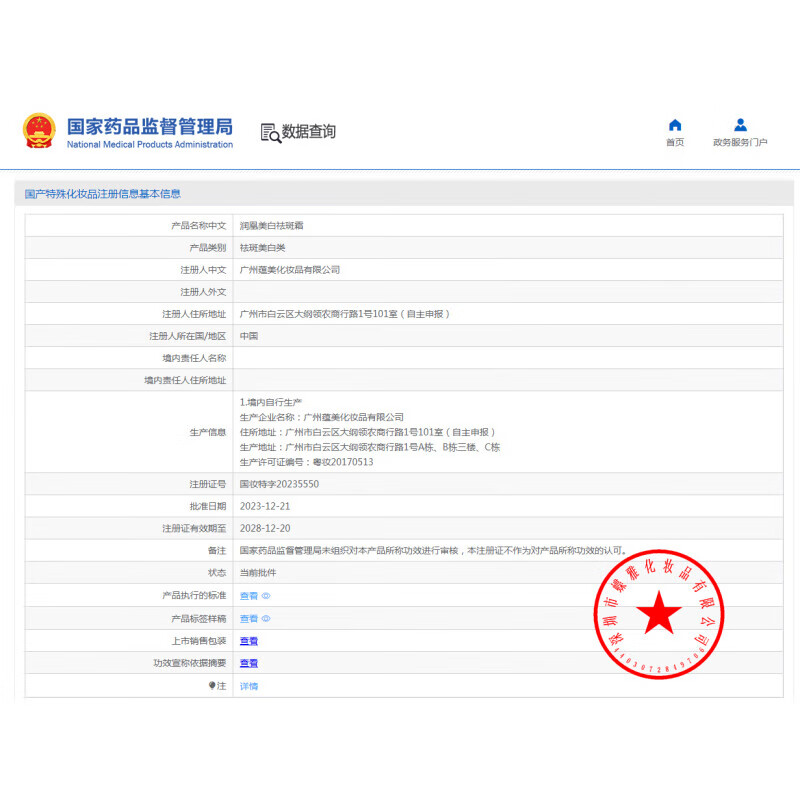The height and width of the screenshot is (800, 800).
Task: Click the NMPA national emblem logo
Action: click(x=37, y=131)
